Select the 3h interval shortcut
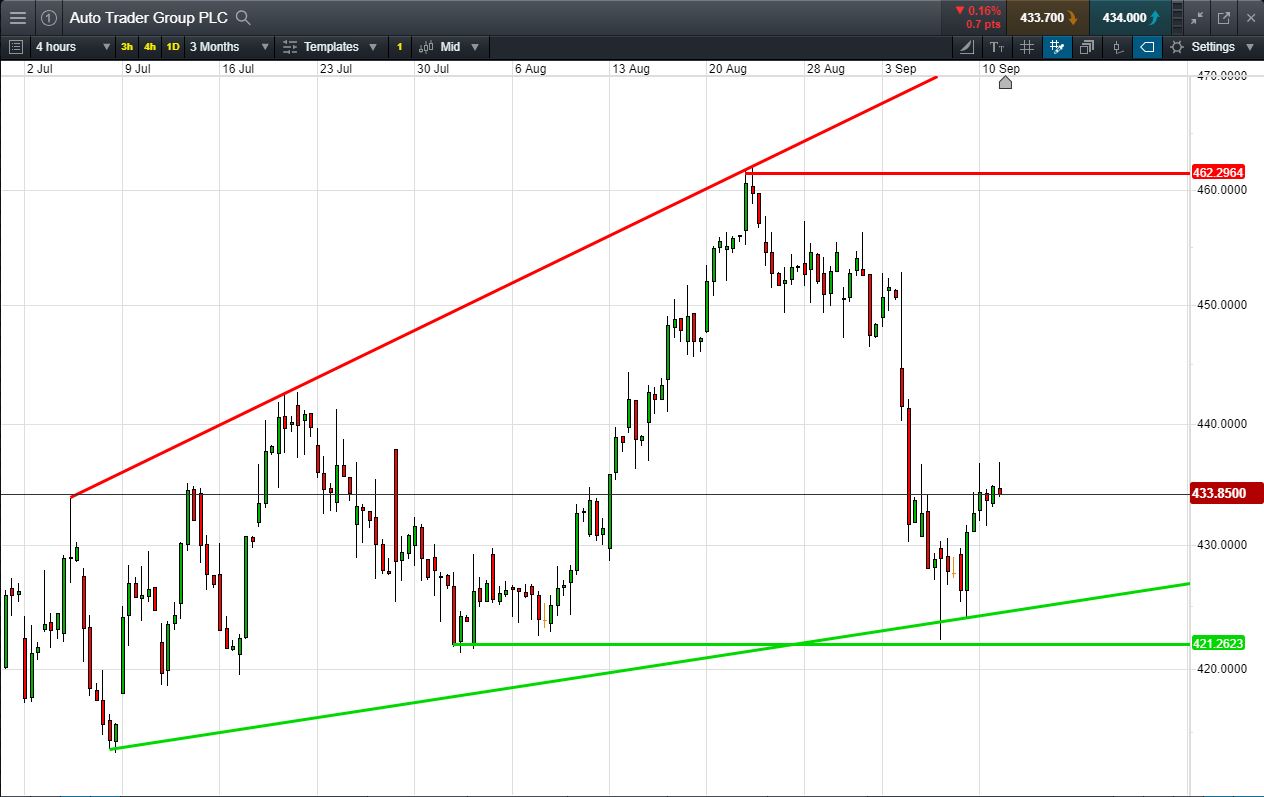This screenshot has height=797, width=1264. pos(127,47)
